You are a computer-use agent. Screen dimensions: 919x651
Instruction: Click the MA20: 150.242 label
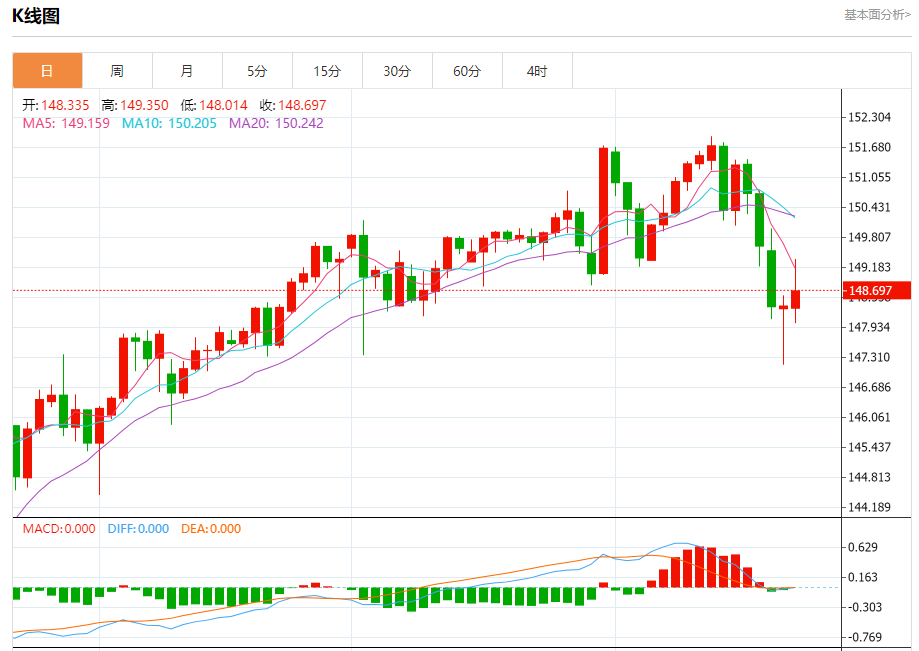coord(276,123)
